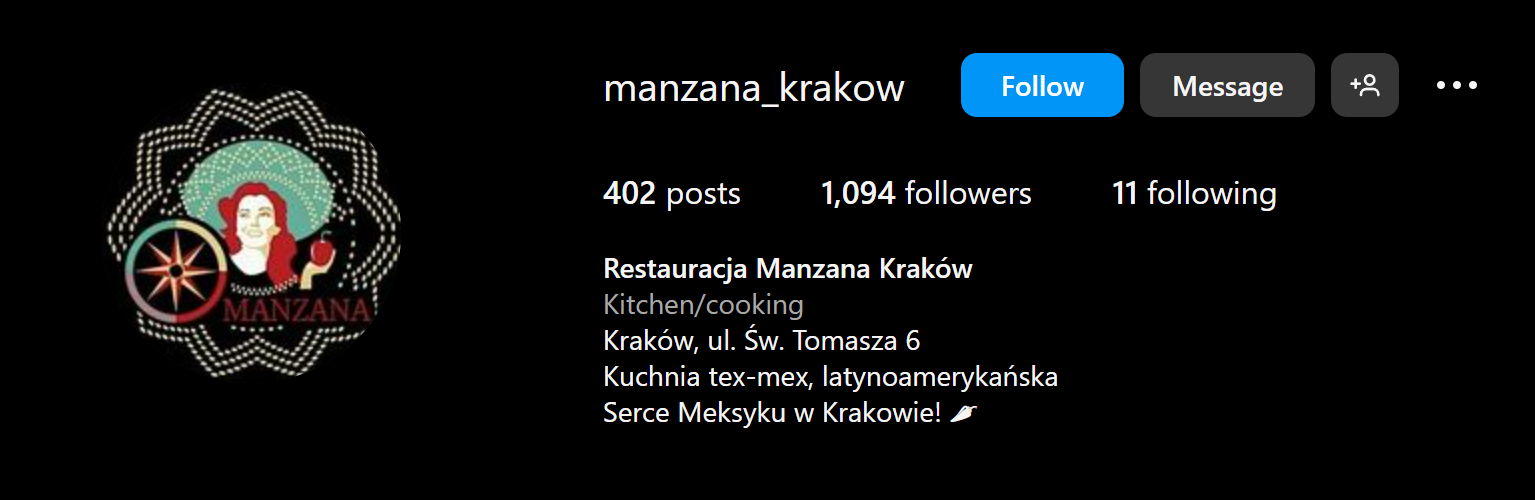Screen dimensions: 1535x500
Task: Click the manzana_krakow username heading
Action: point(754,88)
